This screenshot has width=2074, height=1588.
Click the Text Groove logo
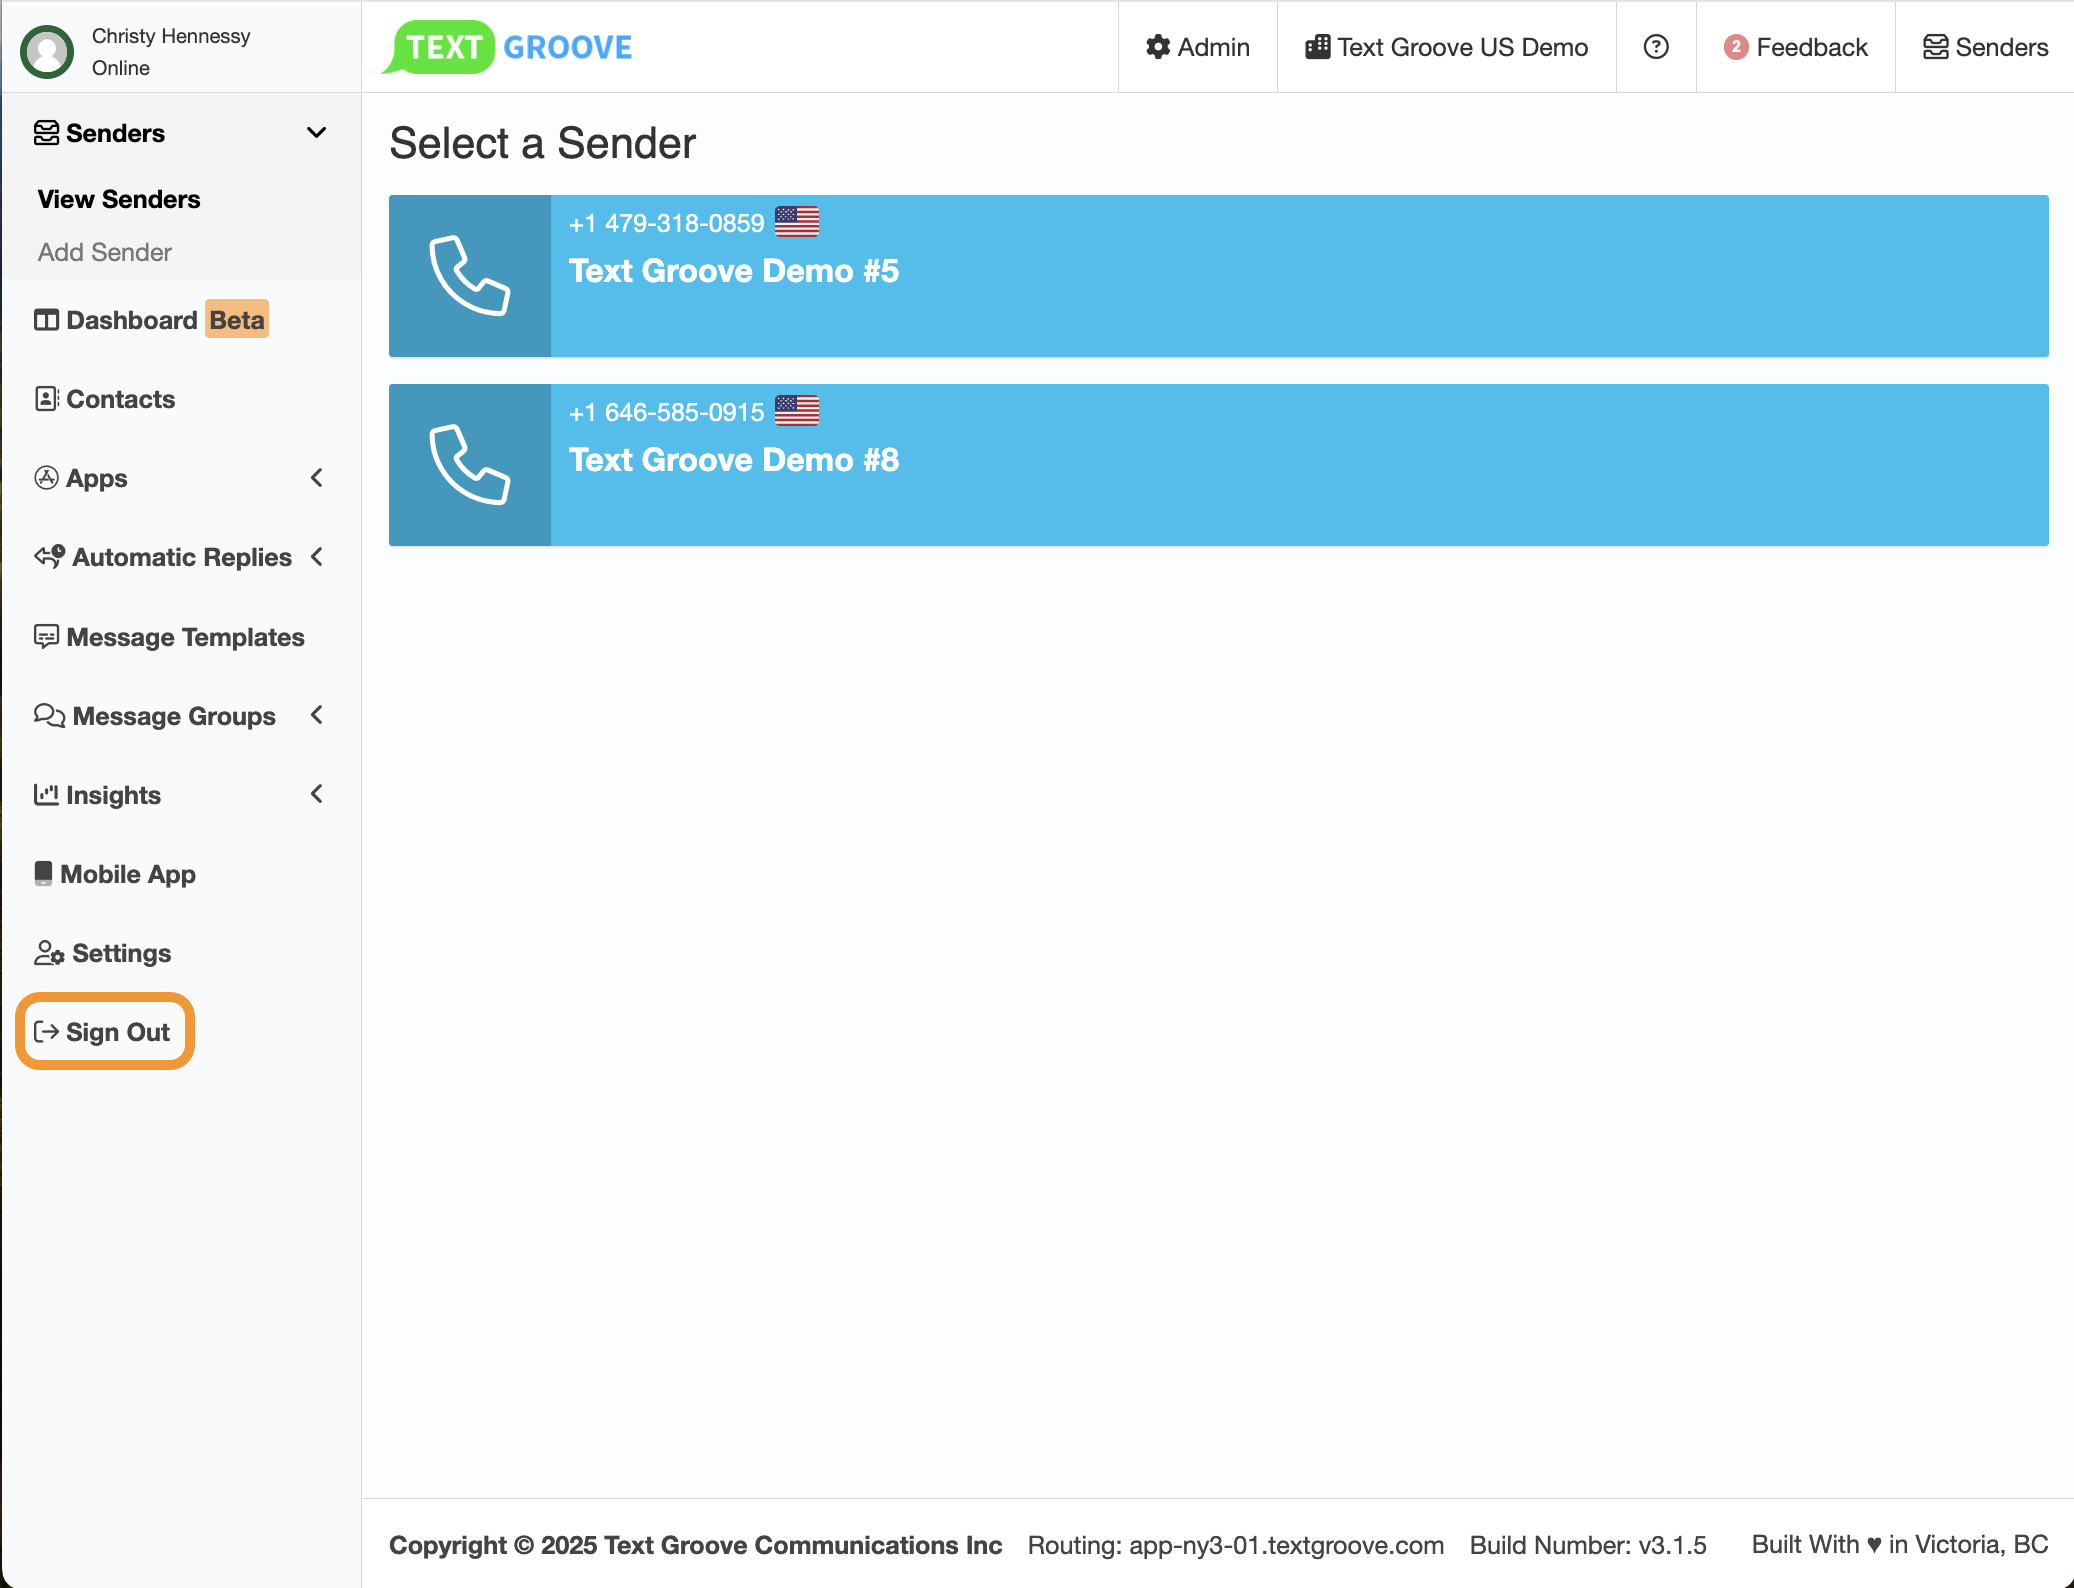click(508, 47)
